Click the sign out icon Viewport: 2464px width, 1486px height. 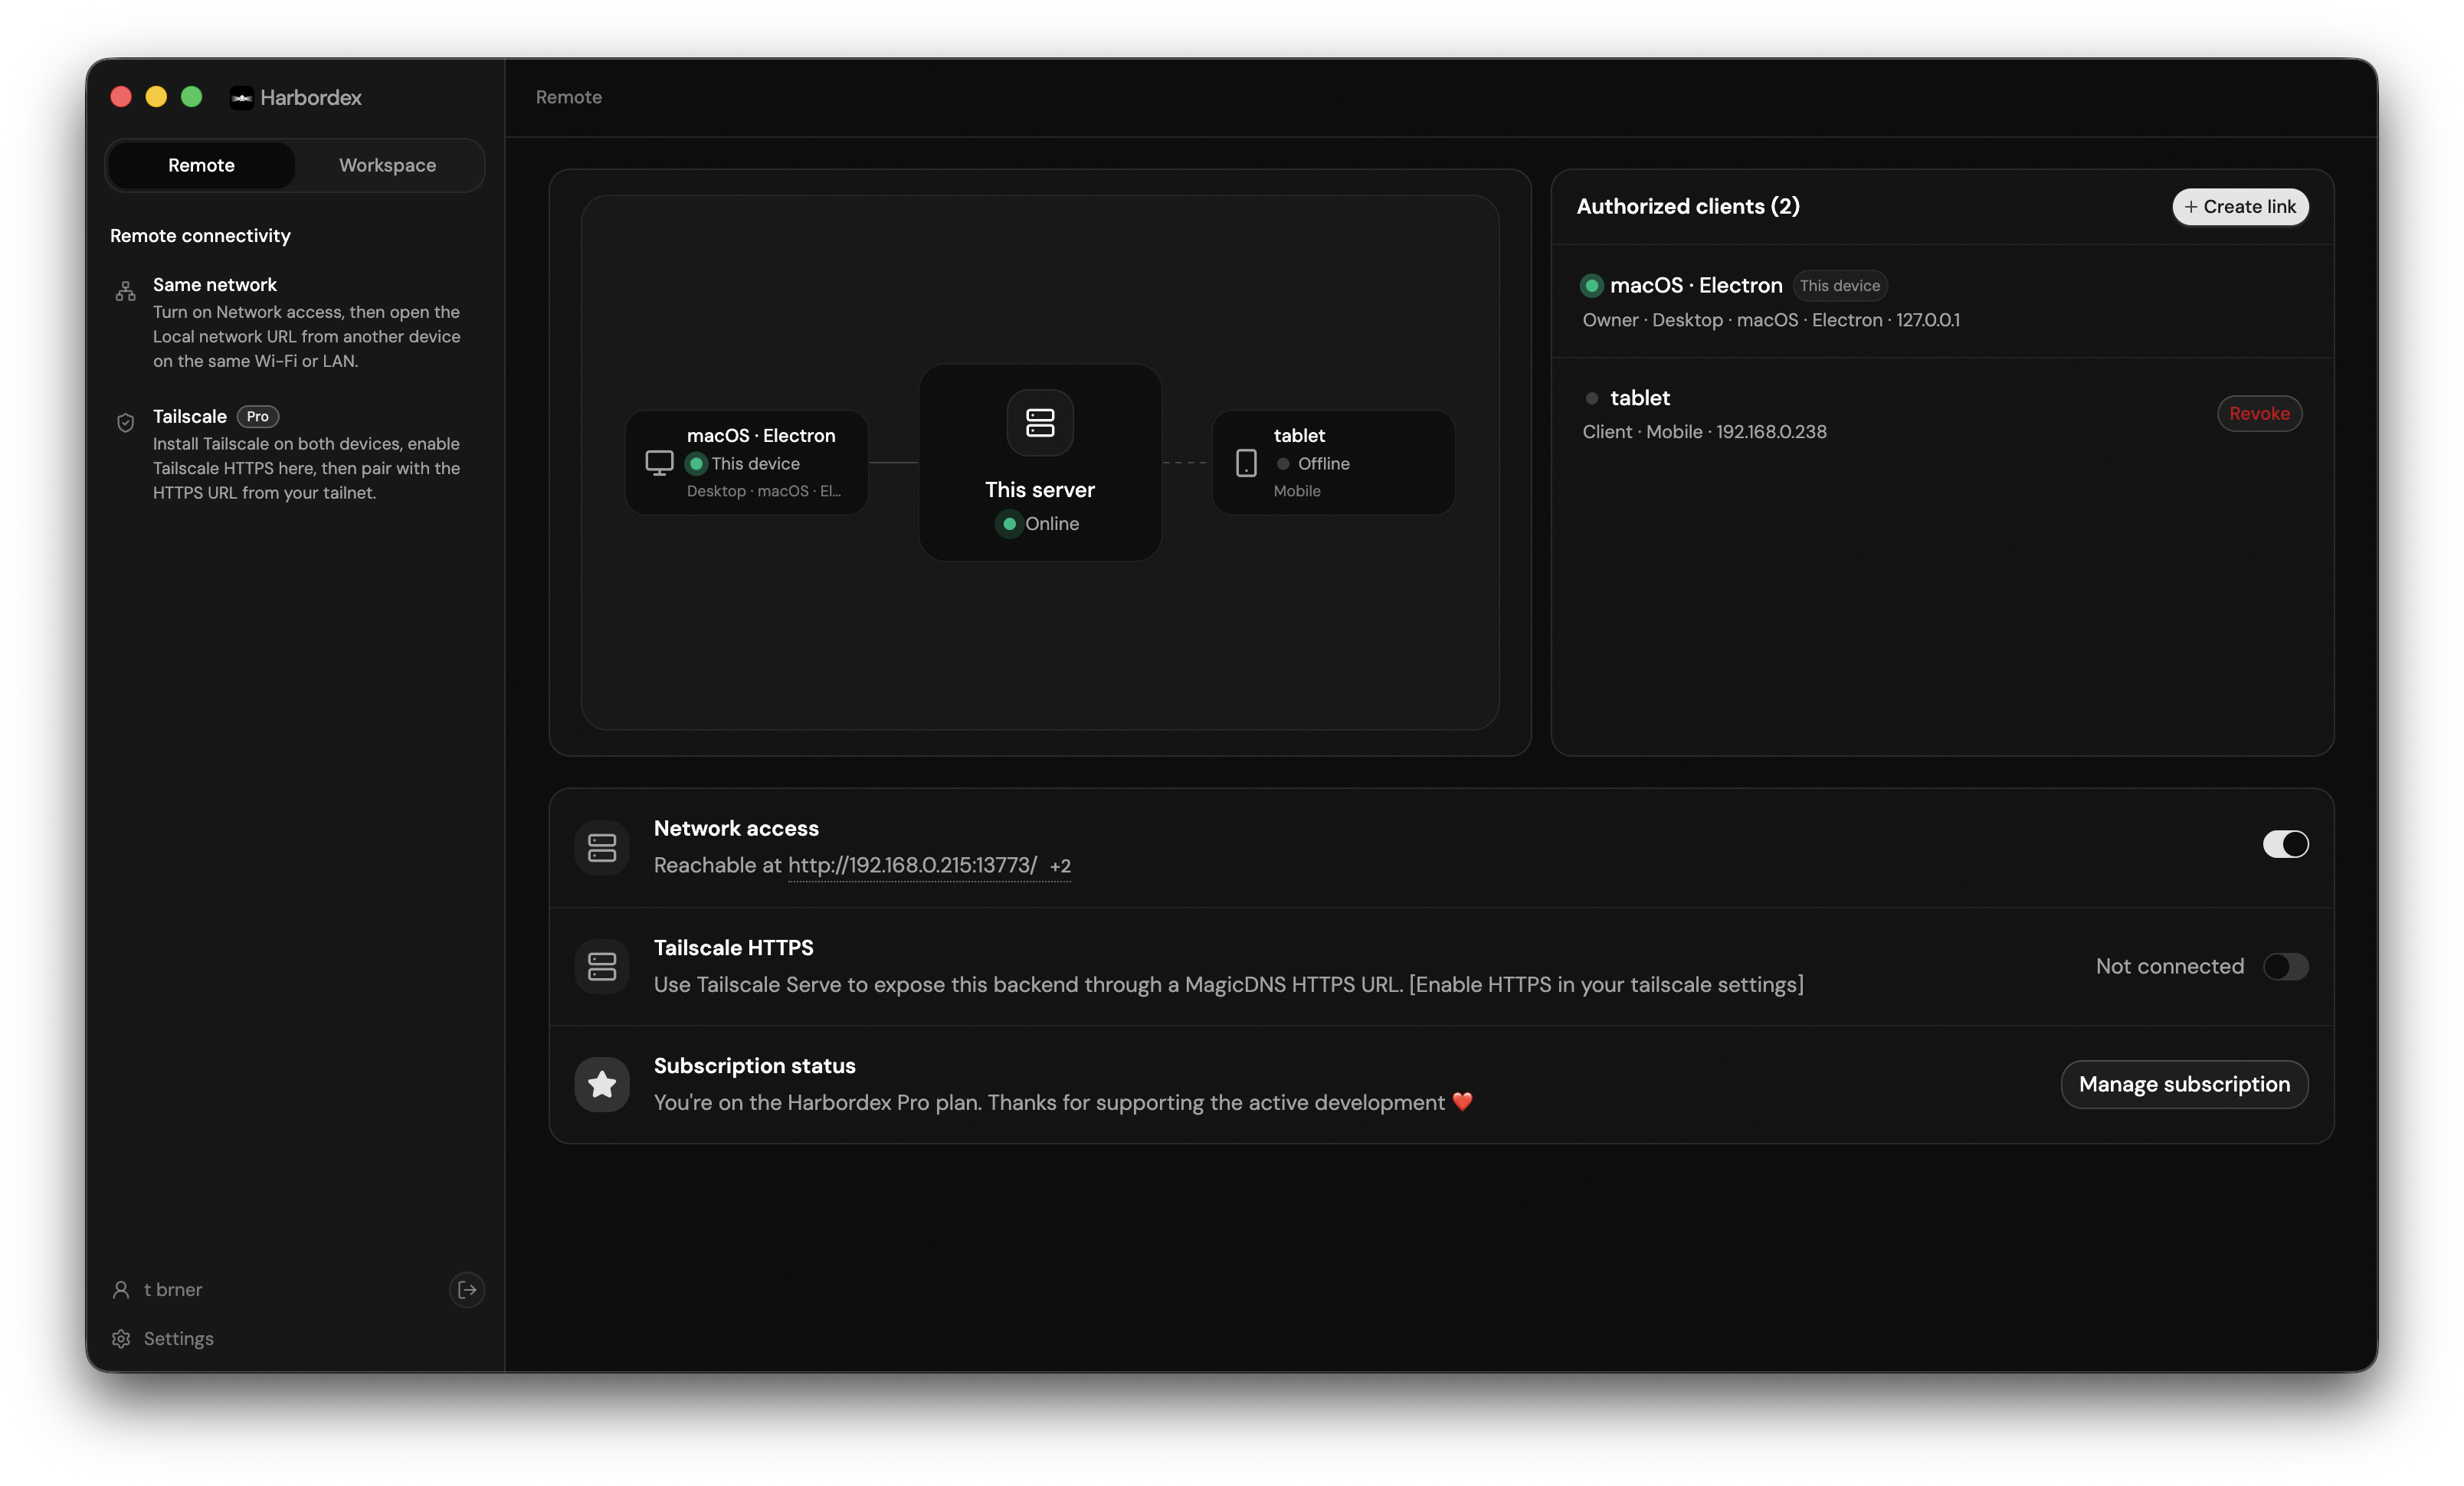[467, 1289]
